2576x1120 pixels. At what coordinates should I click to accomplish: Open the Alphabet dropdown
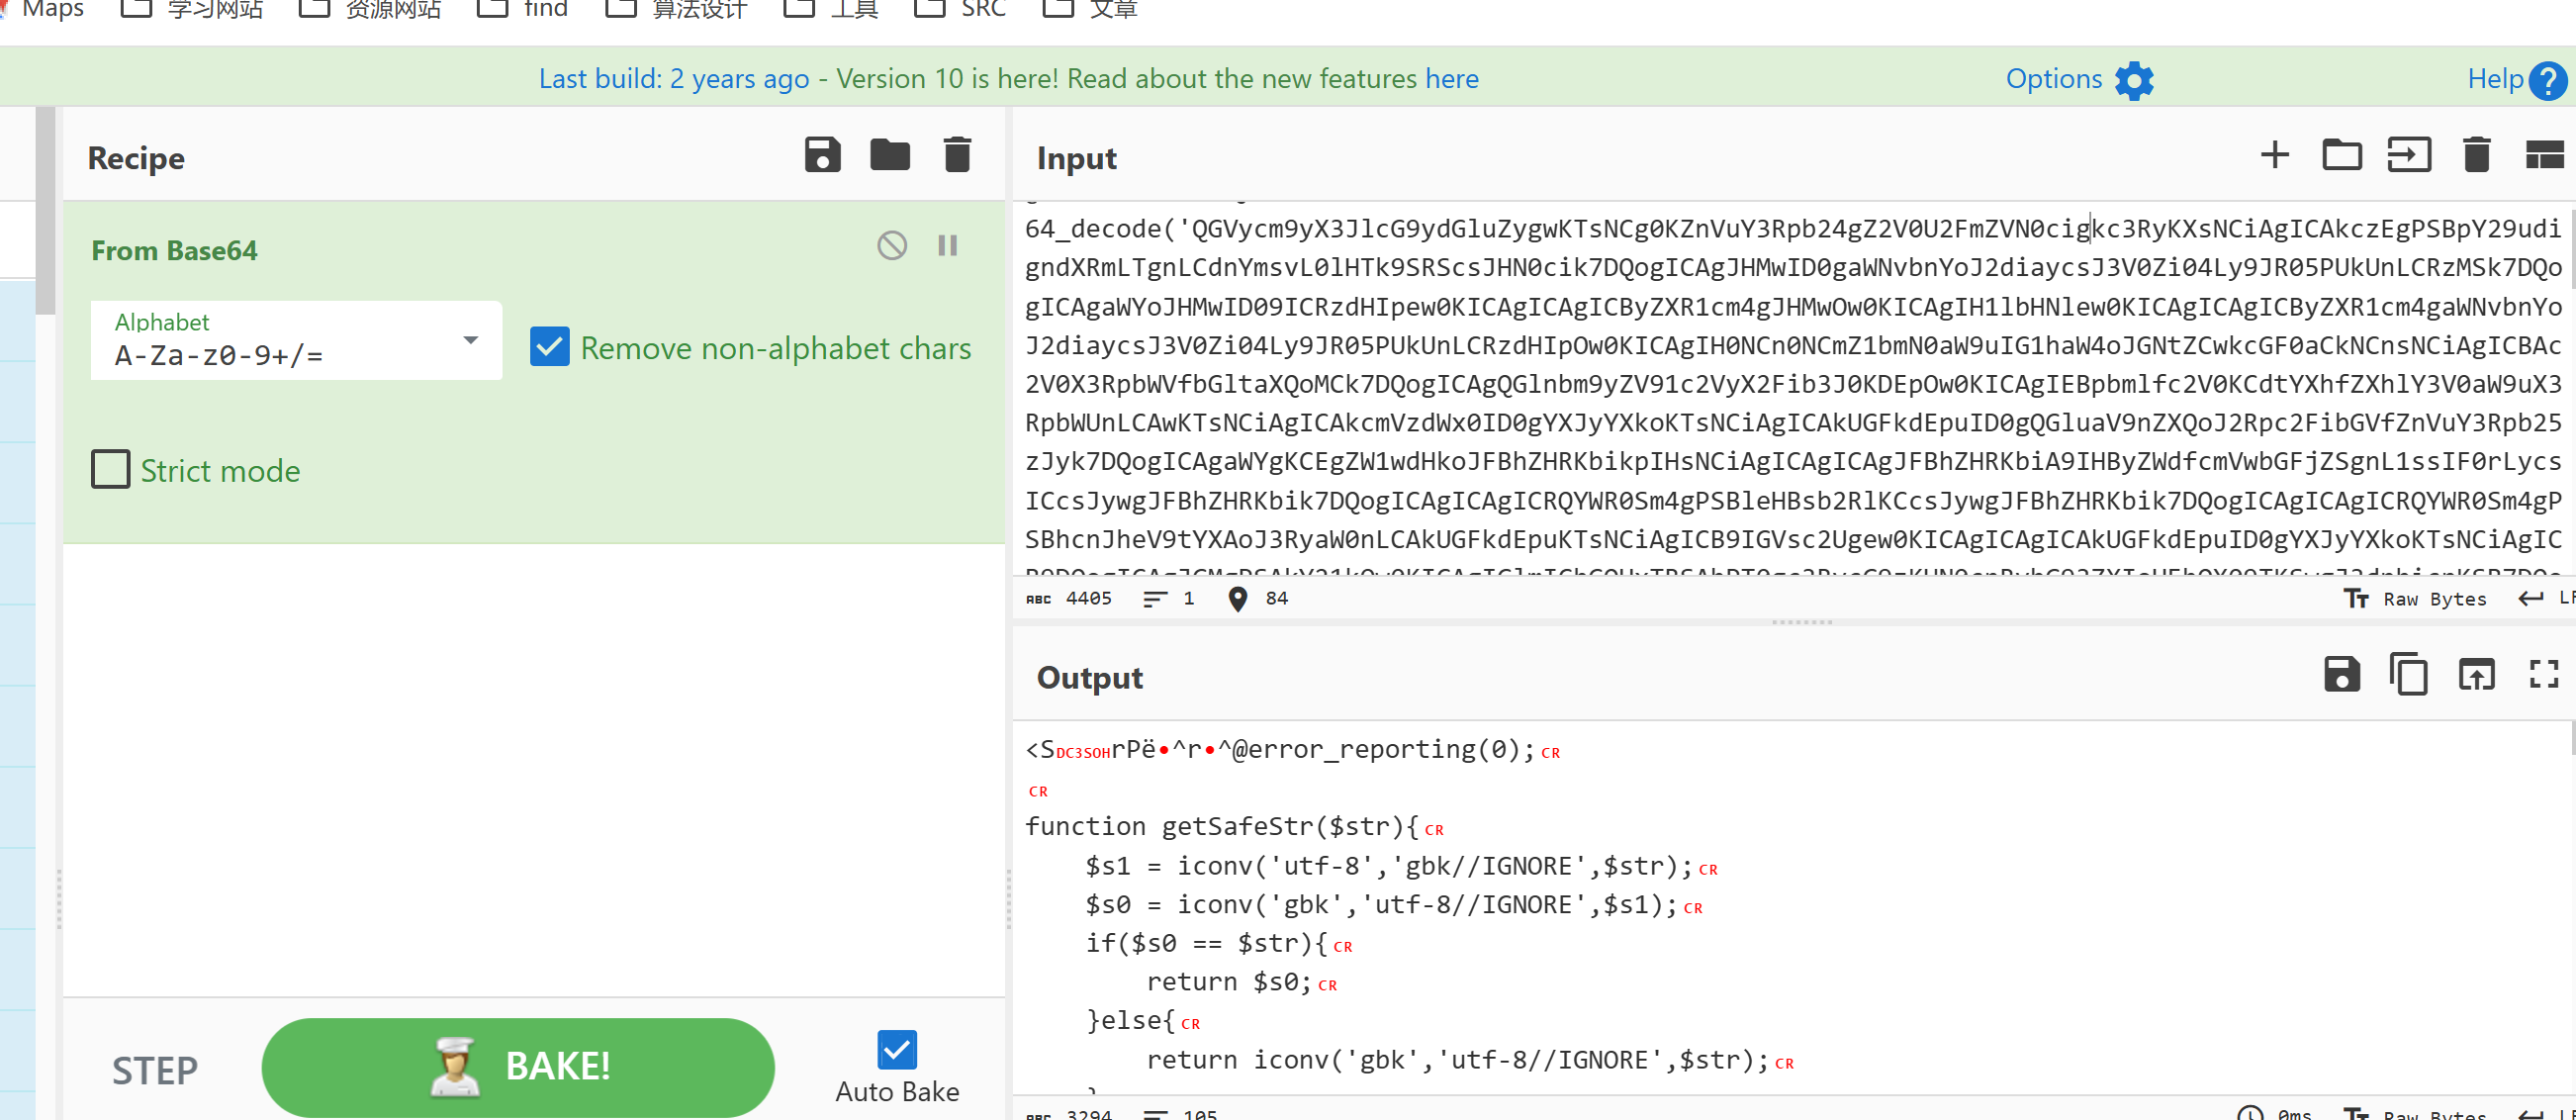point(470,340)
